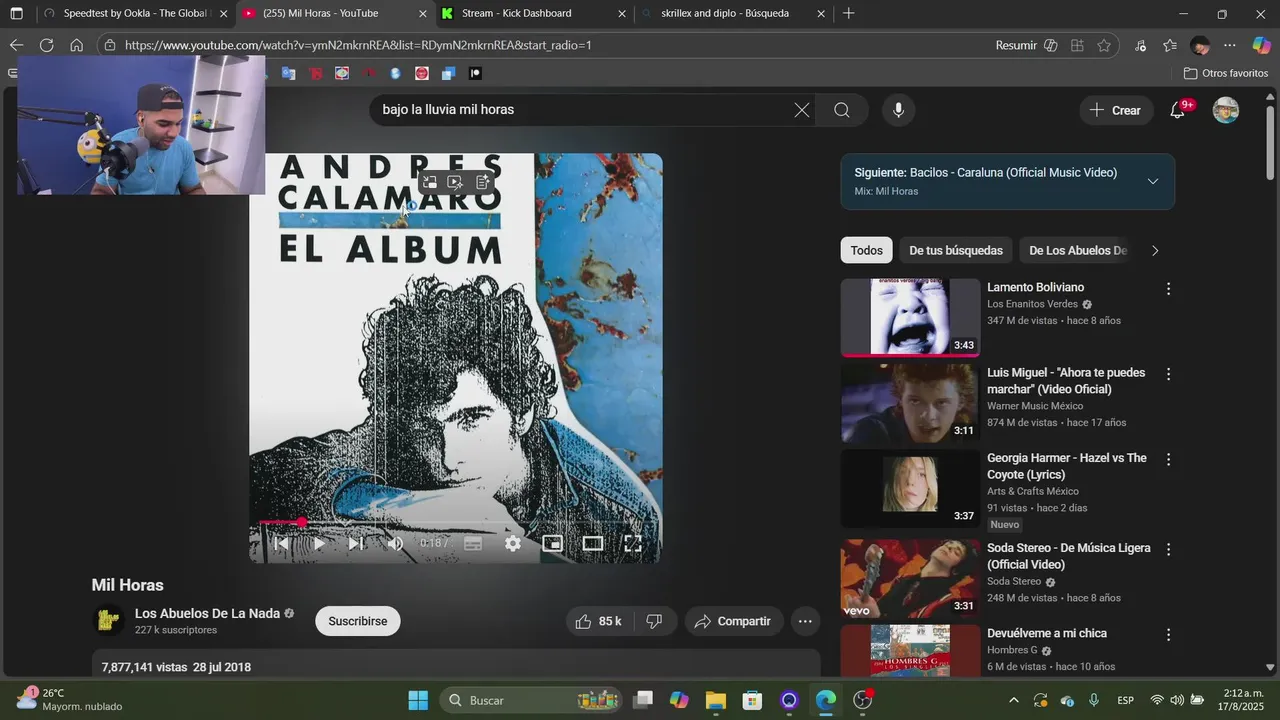The image size is (1280, 720).
Task: Open the Crear menu
Action: 1115,110
